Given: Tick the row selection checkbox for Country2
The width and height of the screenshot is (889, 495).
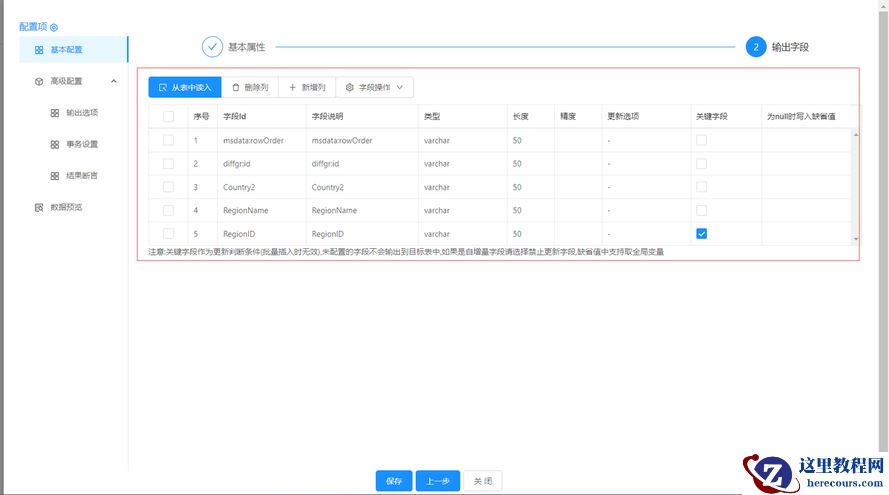Looking at the screenshot, I should 168,187.
